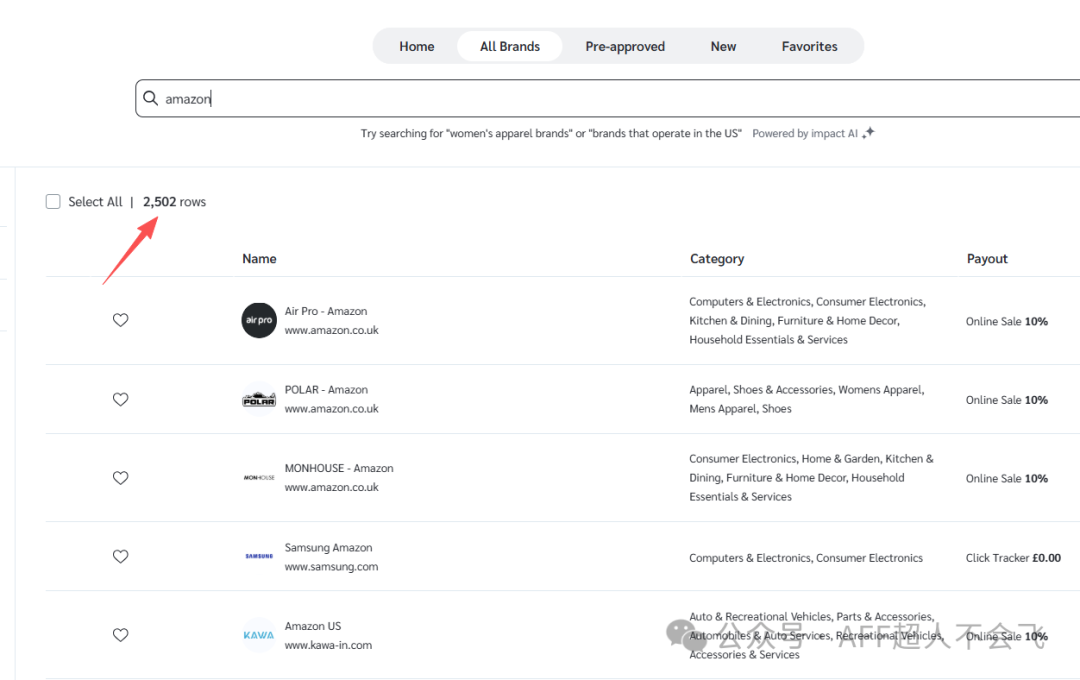
Task: Switch to the Home tab
Action: click(417, 46)
